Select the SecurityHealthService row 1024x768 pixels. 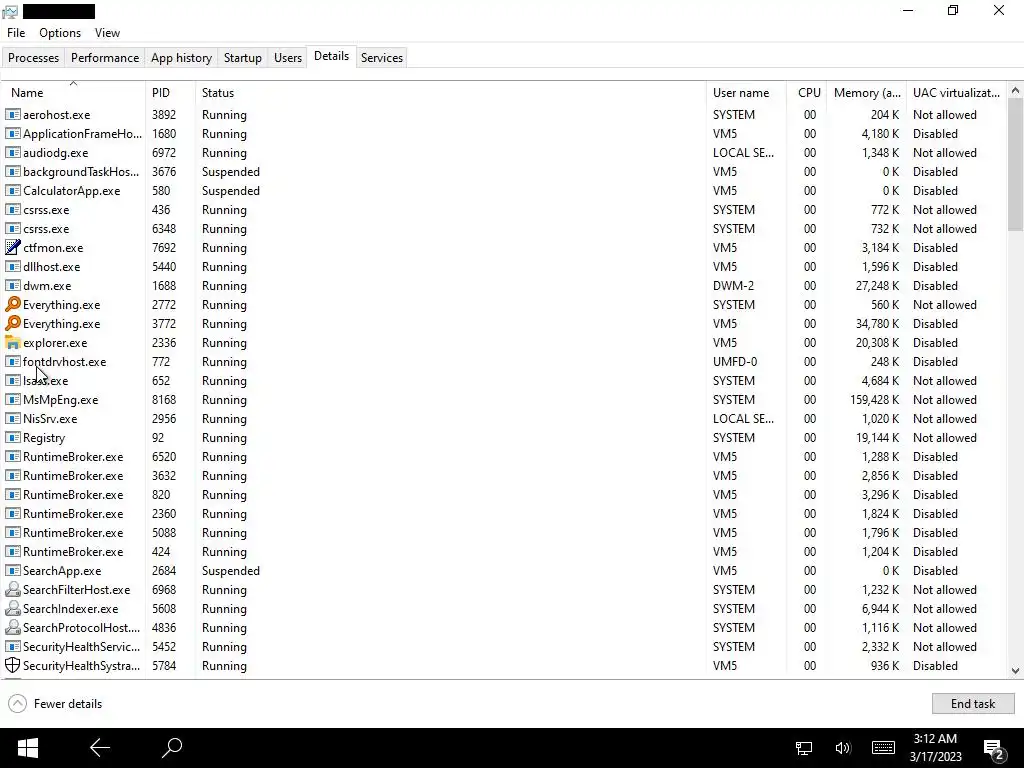504,647
